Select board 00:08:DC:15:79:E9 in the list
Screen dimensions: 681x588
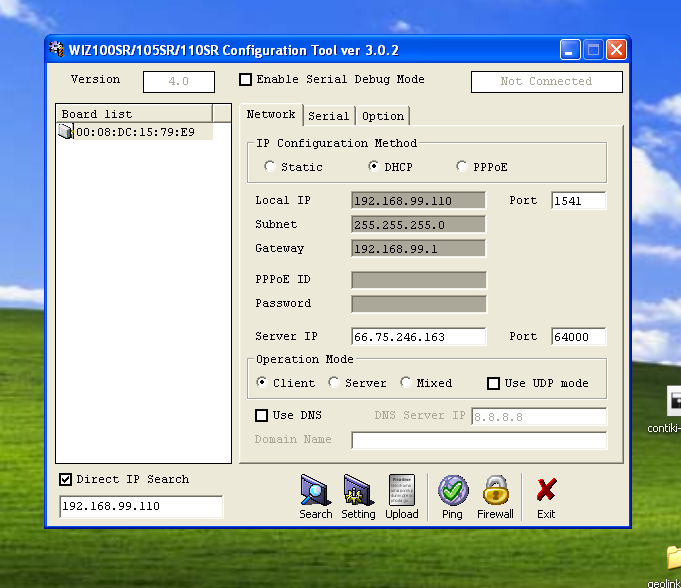pyautogui.click(x=135, y=132)
